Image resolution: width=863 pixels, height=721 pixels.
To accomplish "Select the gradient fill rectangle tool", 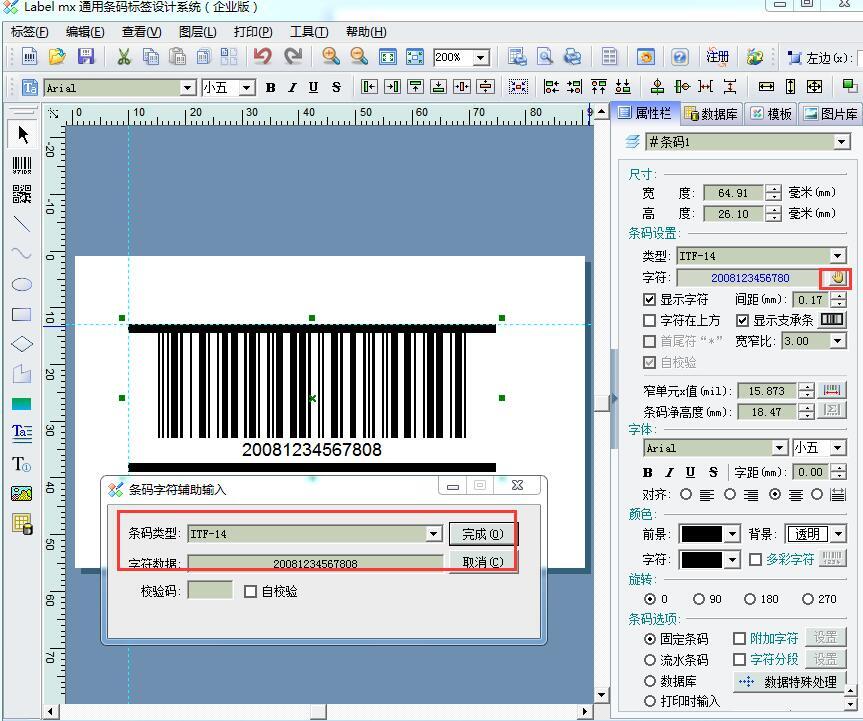I will tap(21, 404).
